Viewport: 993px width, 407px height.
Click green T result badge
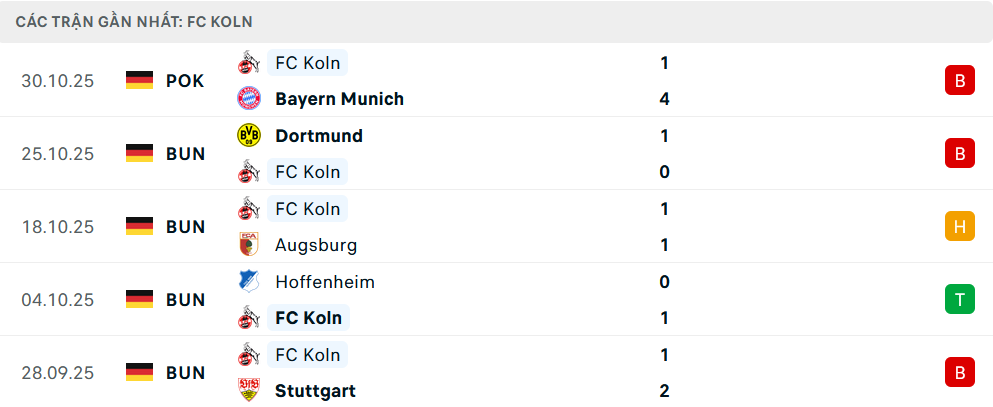(x=959, y=300)
